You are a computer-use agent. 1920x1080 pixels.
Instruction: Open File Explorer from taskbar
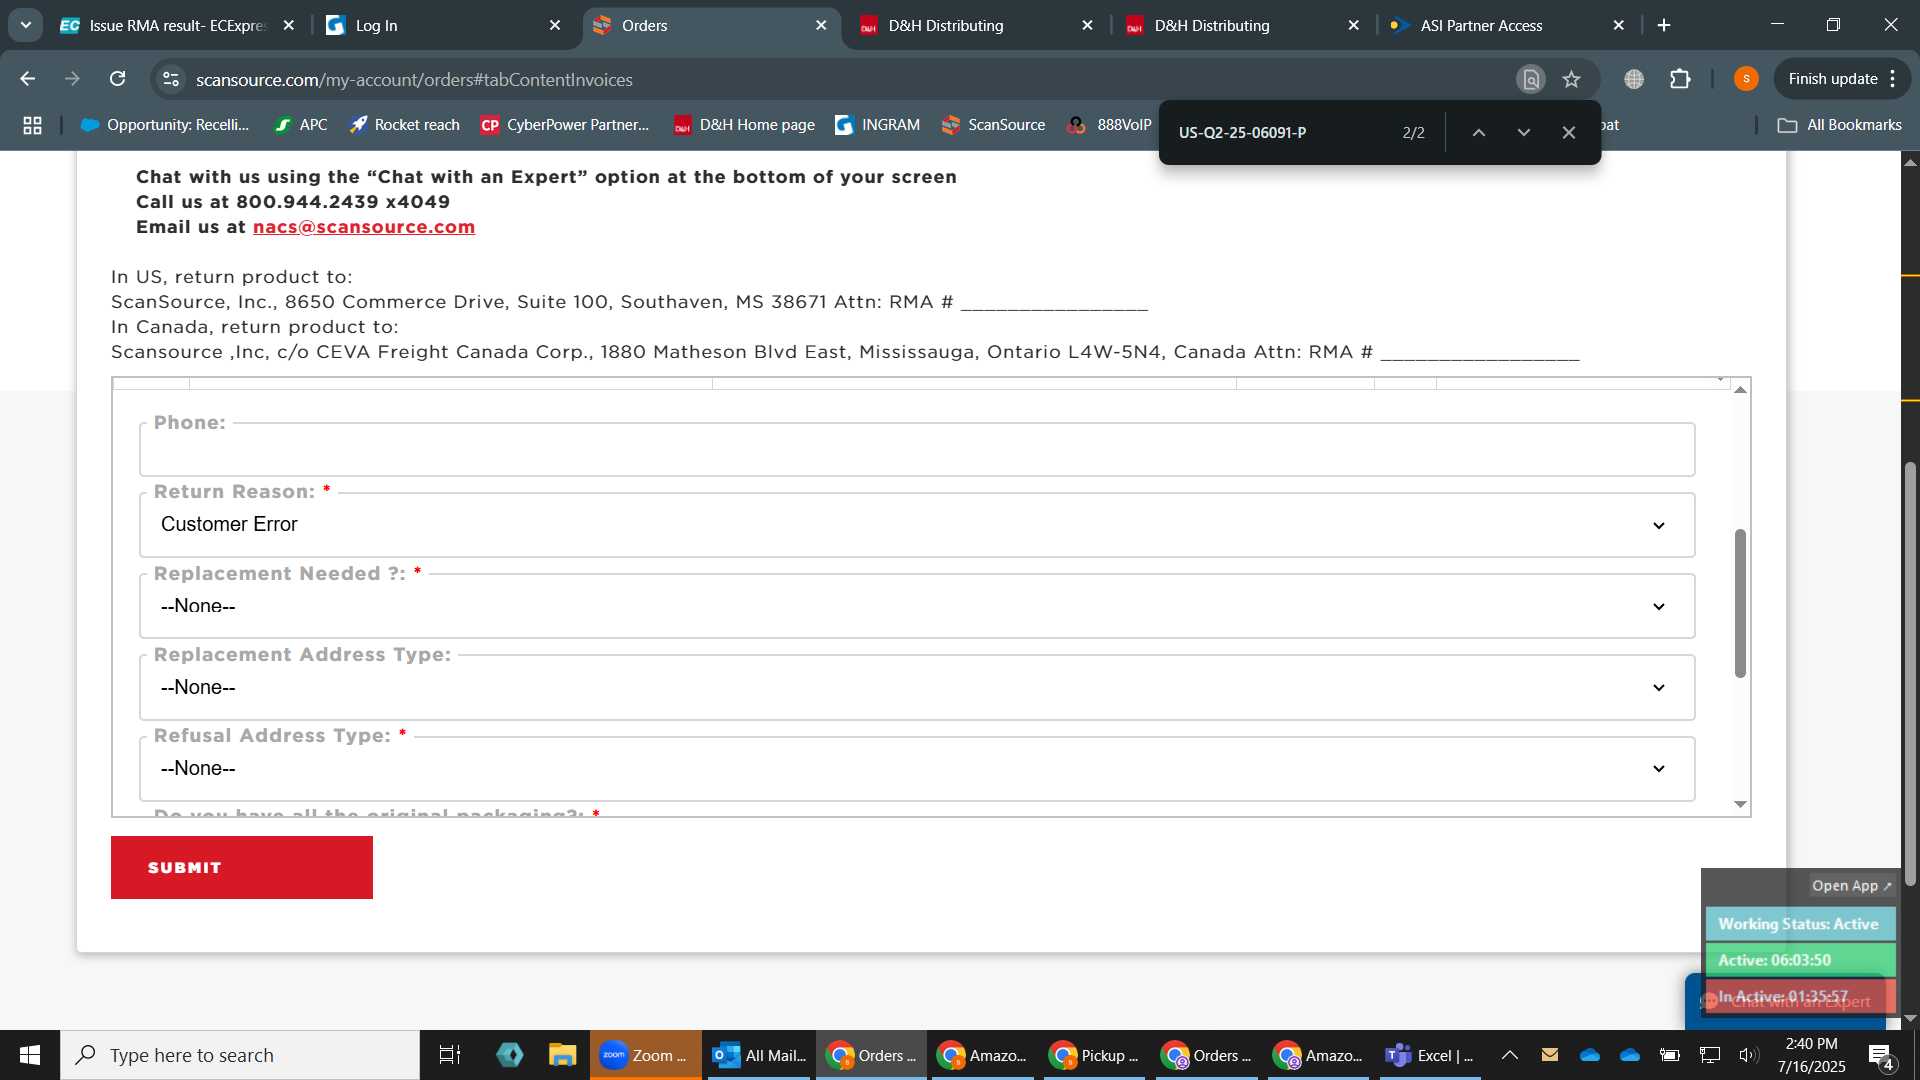562,1055
